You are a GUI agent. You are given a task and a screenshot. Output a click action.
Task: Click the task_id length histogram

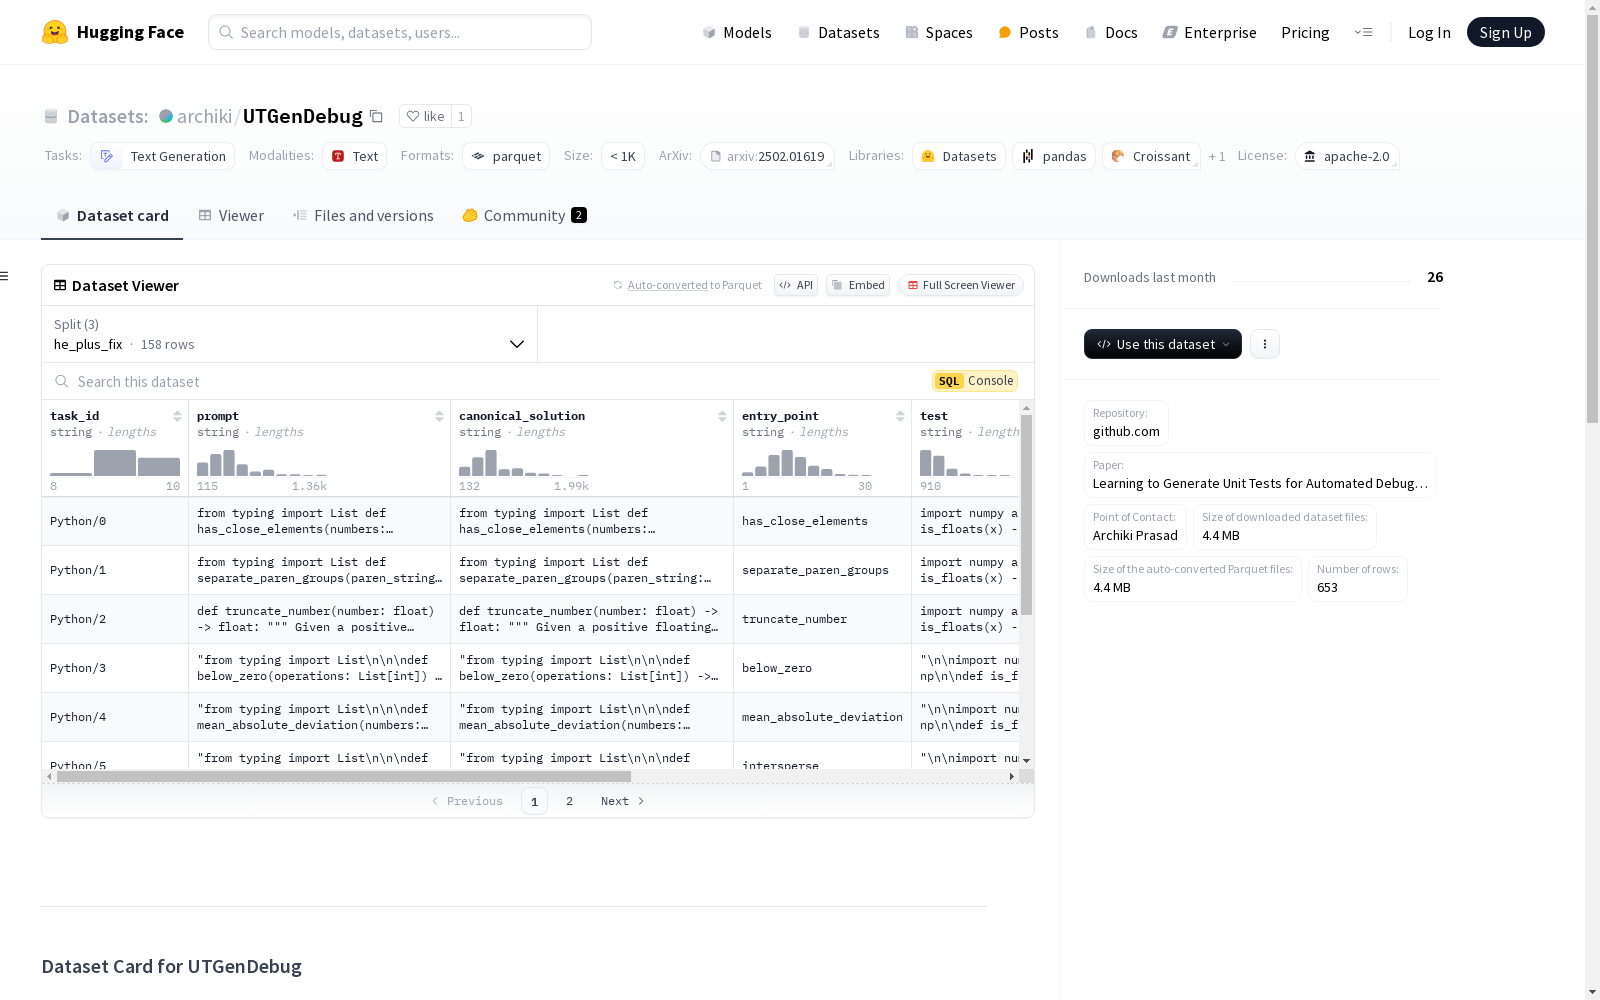click(115, 462)
